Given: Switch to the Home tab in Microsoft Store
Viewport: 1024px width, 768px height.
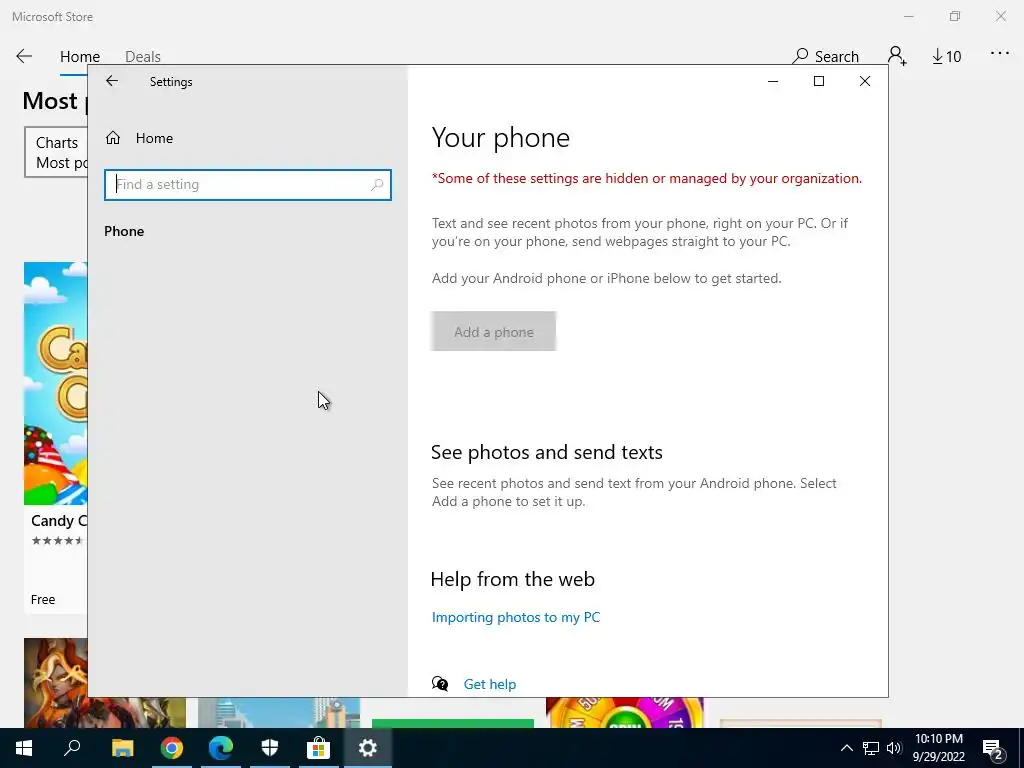Looking at the screenshot, I should coord(80,57).
